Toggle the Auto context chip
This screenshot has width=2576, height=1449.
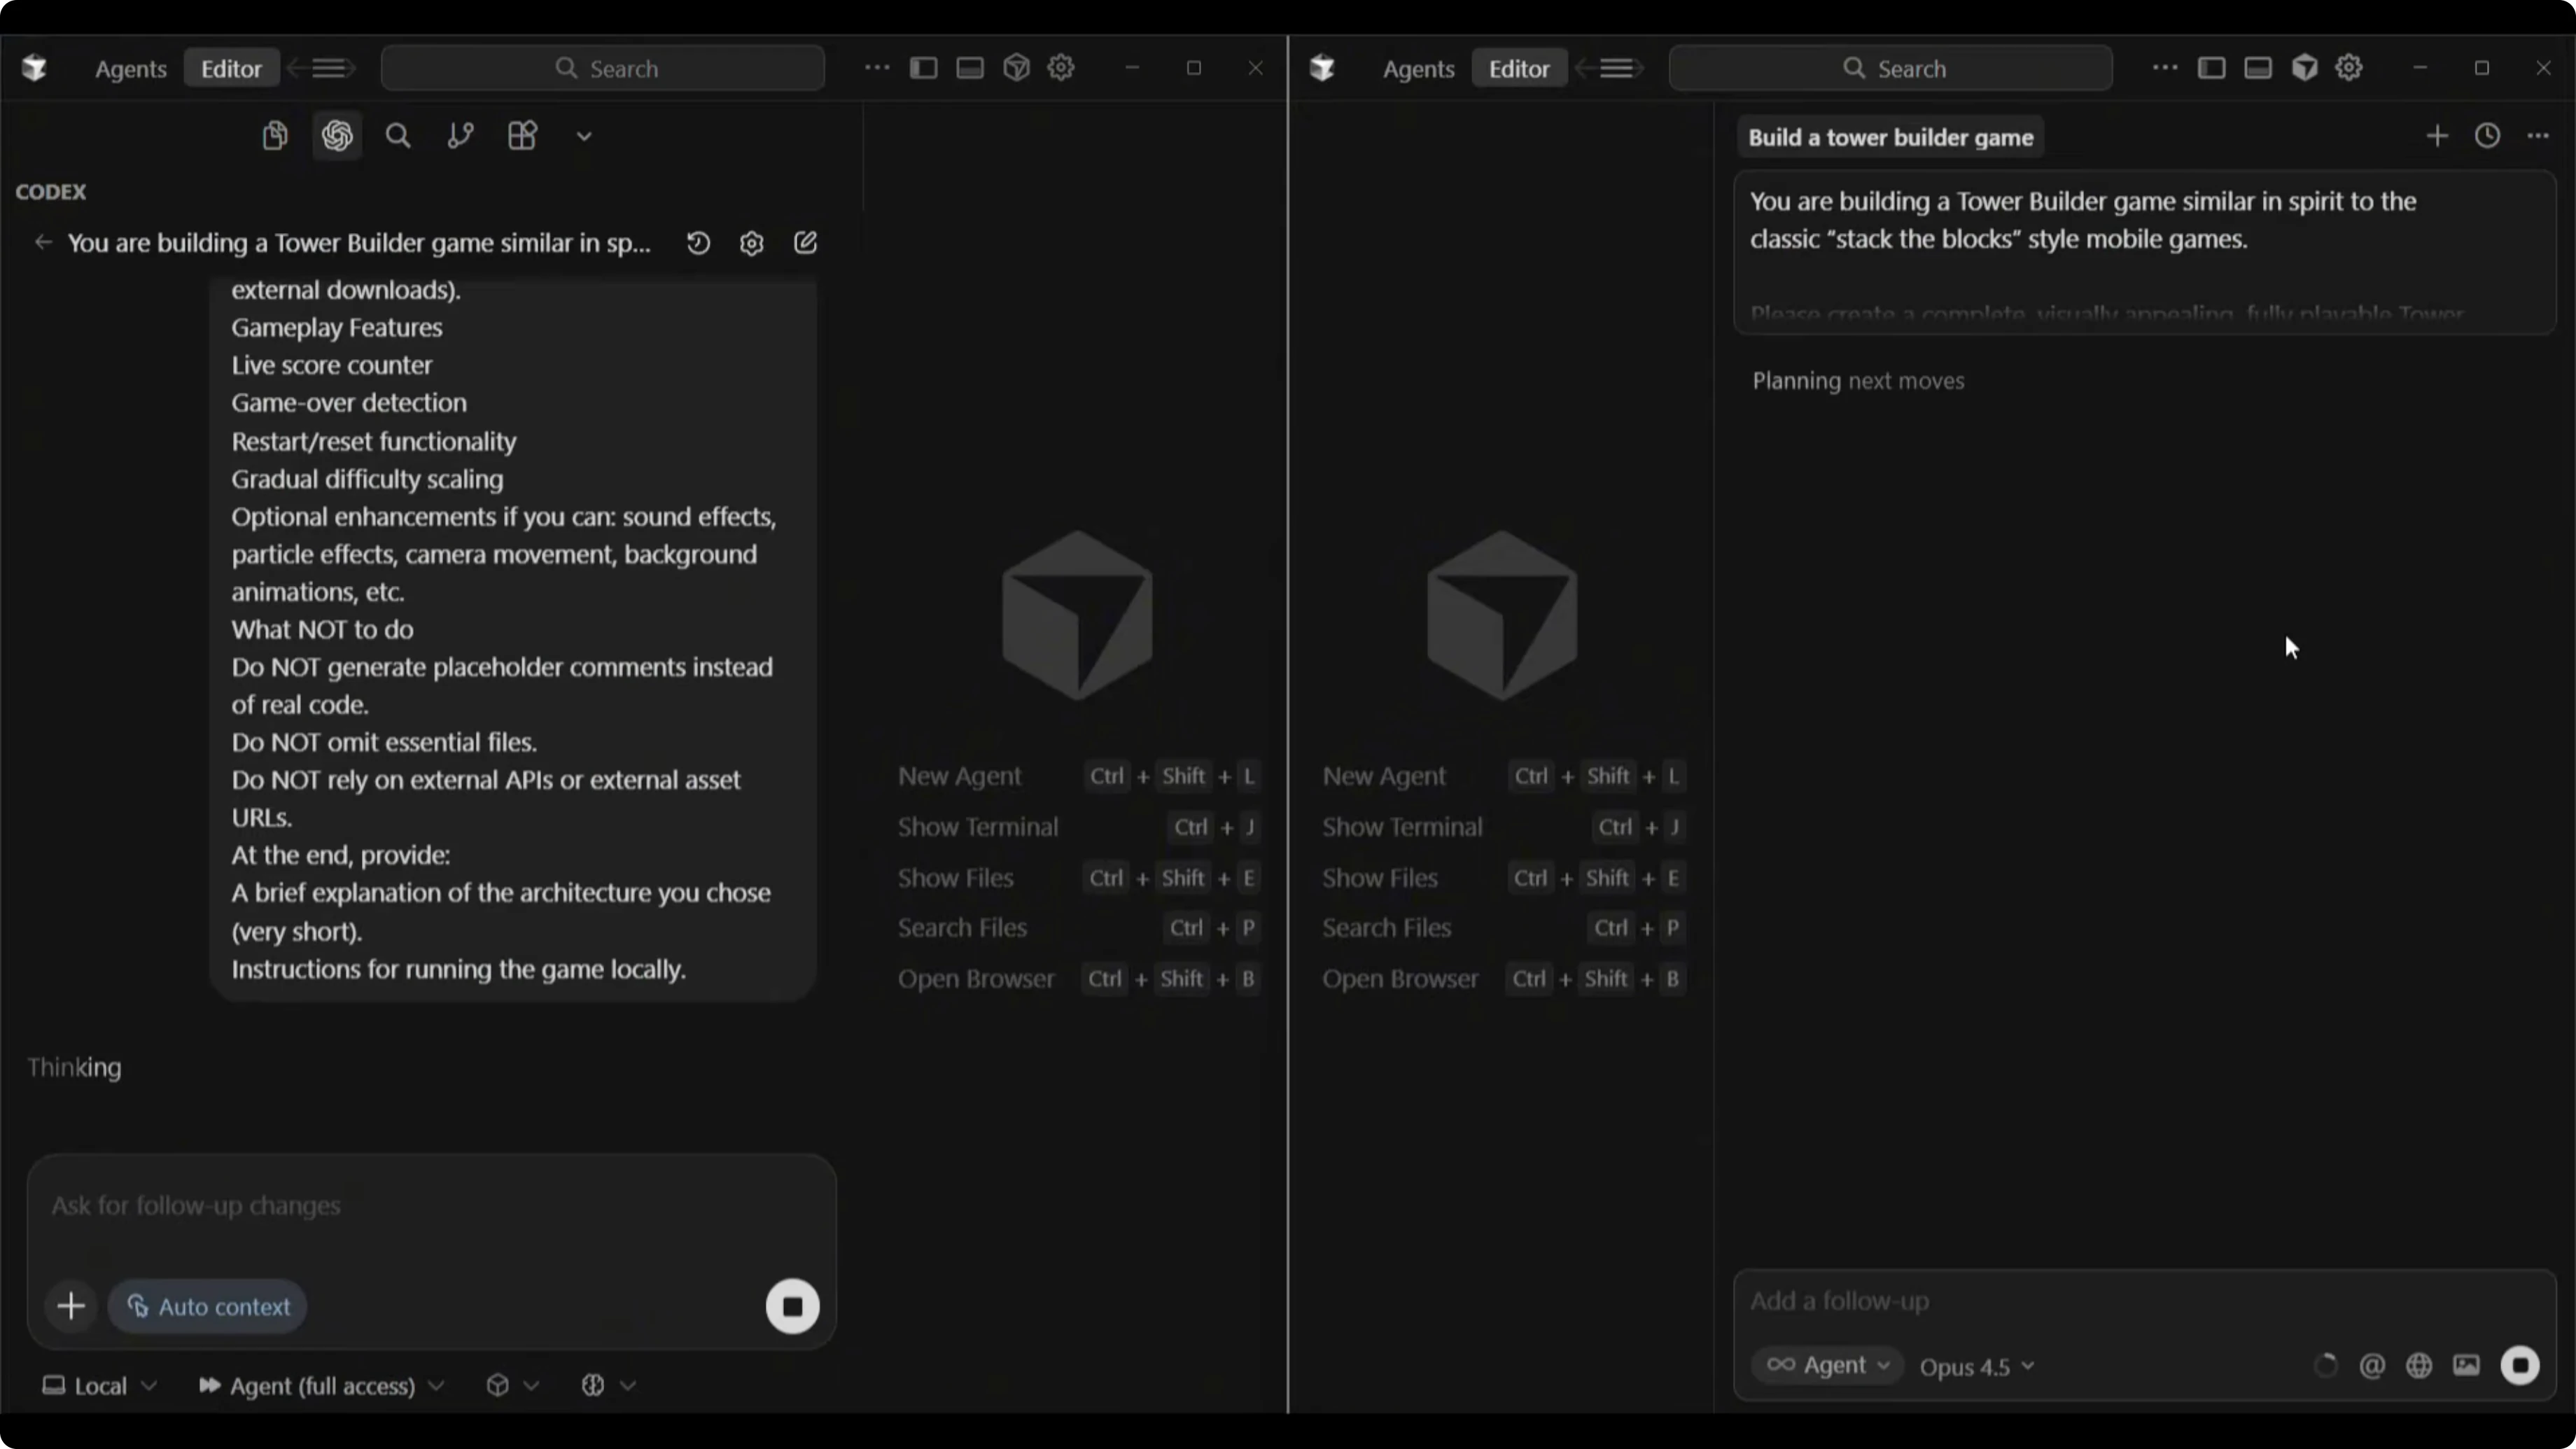(x=208, y=1306)
